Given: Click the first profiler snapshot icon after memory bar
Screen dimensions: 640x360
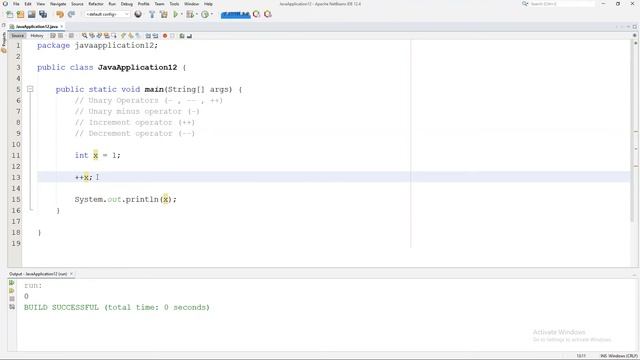Looking at the screenshot, I should click(256, 14).
